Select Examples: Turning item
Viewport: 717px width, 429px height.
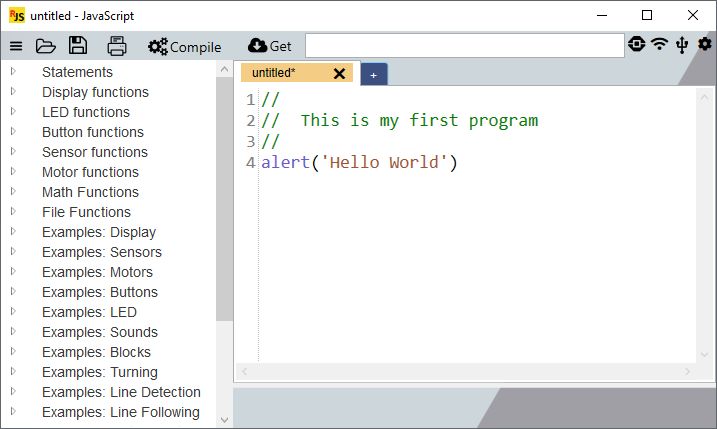[x=100, y=372]
